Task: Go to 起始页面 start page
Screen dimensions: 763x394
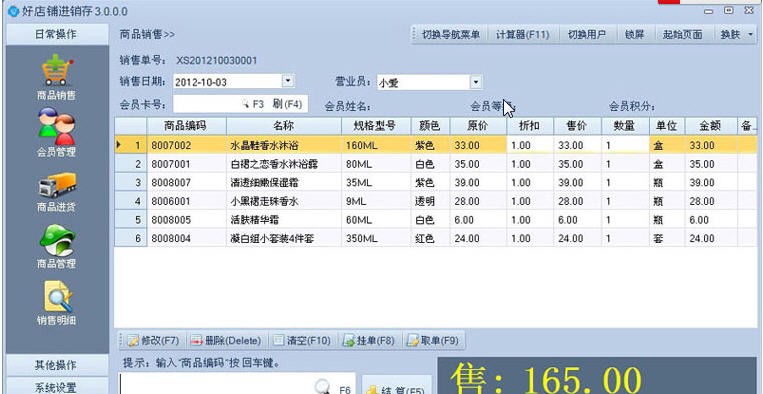Action: point(683,35)
